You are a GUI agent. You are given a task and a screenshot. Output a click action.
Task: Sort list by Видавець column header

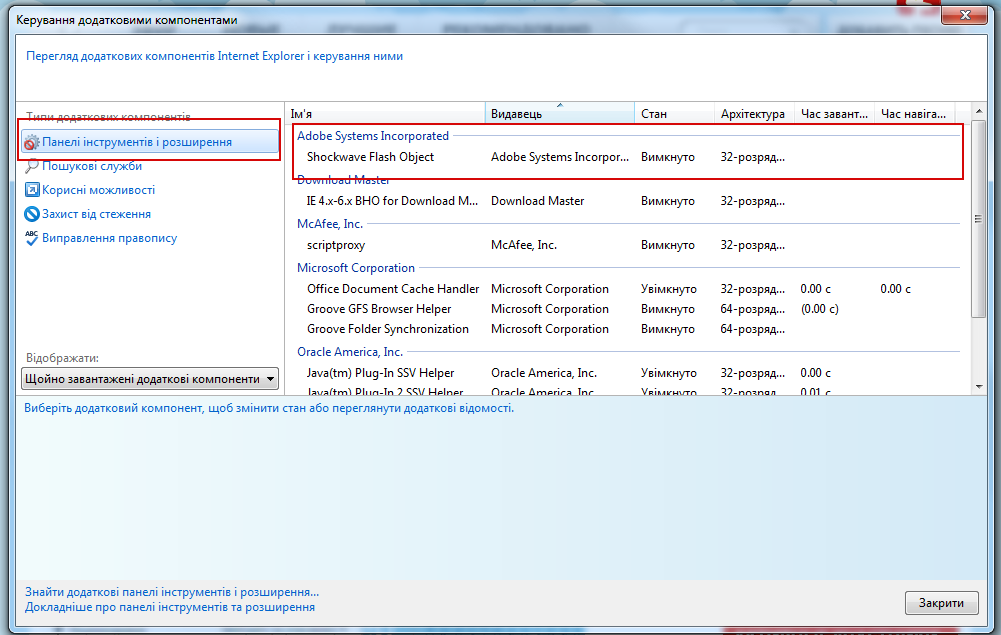560,114
